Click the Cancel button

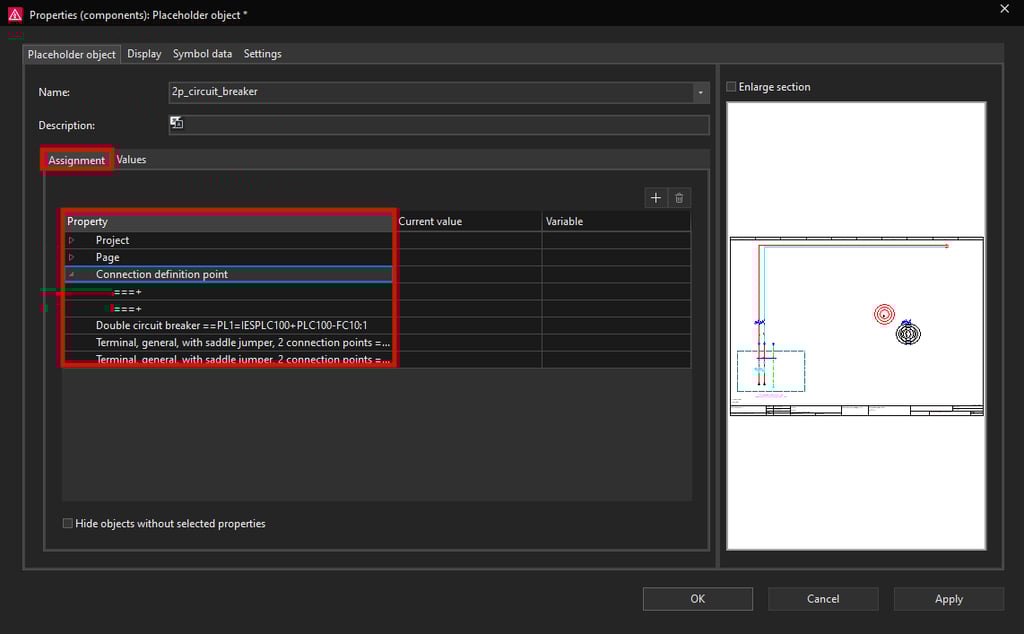coord(823,599)
